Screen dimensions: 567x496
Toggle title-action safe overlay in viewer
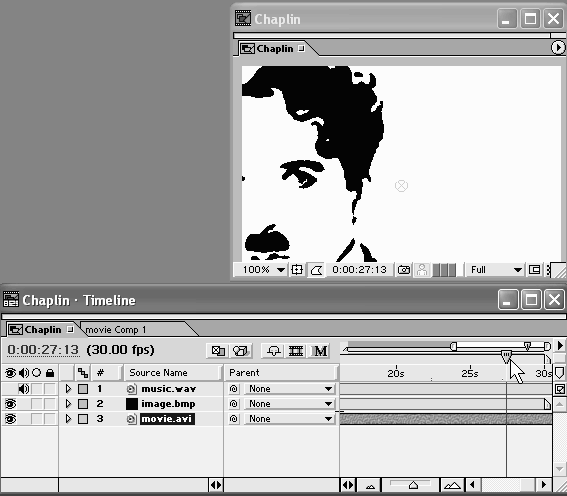(297, 270)
